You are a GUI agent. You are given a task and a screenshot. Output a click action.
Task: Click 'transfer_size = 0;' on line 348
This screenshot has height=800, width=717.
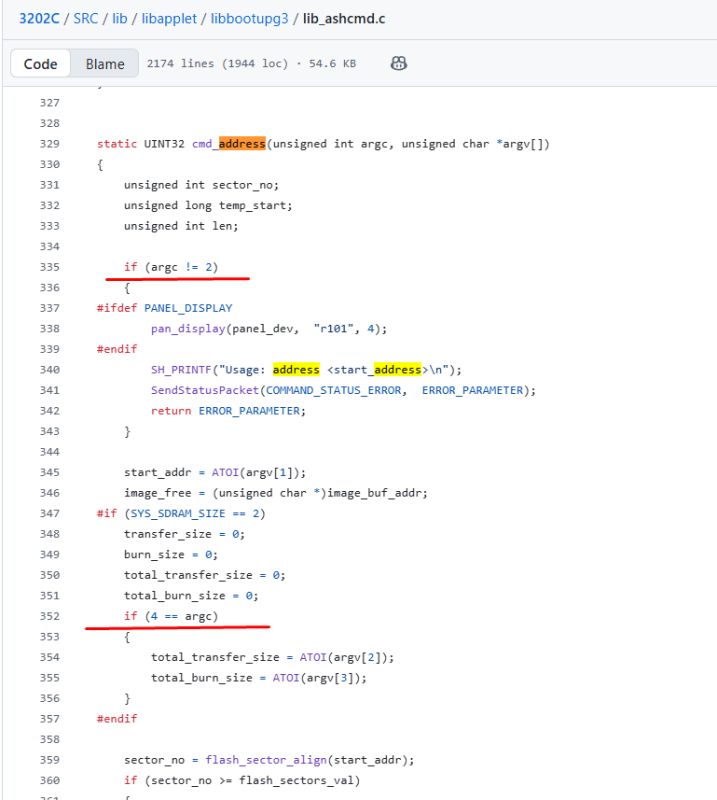(184, 534)
